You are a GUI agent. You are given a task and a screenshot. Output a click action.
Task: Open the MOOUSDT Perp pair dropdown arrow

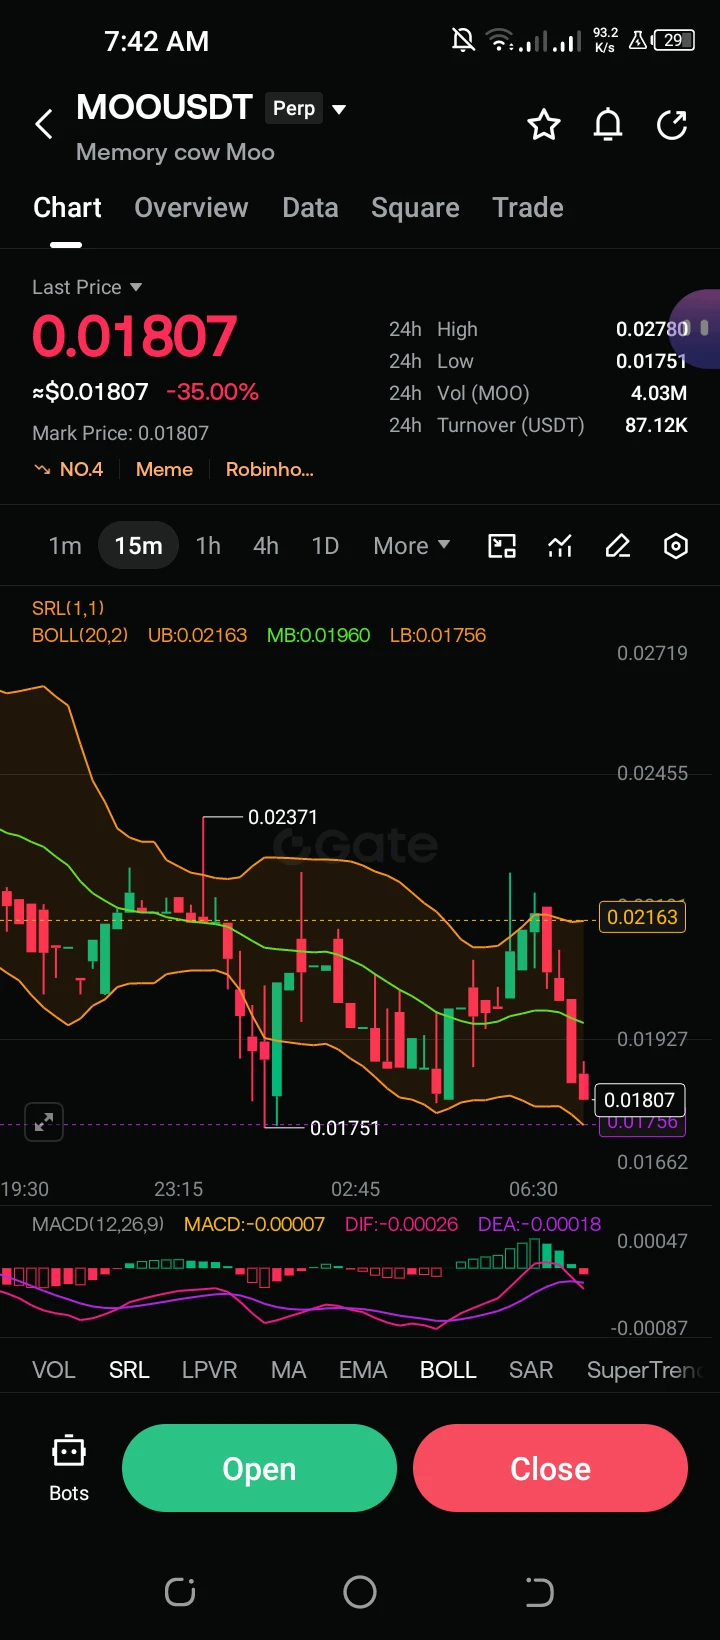tap(339, 109)
